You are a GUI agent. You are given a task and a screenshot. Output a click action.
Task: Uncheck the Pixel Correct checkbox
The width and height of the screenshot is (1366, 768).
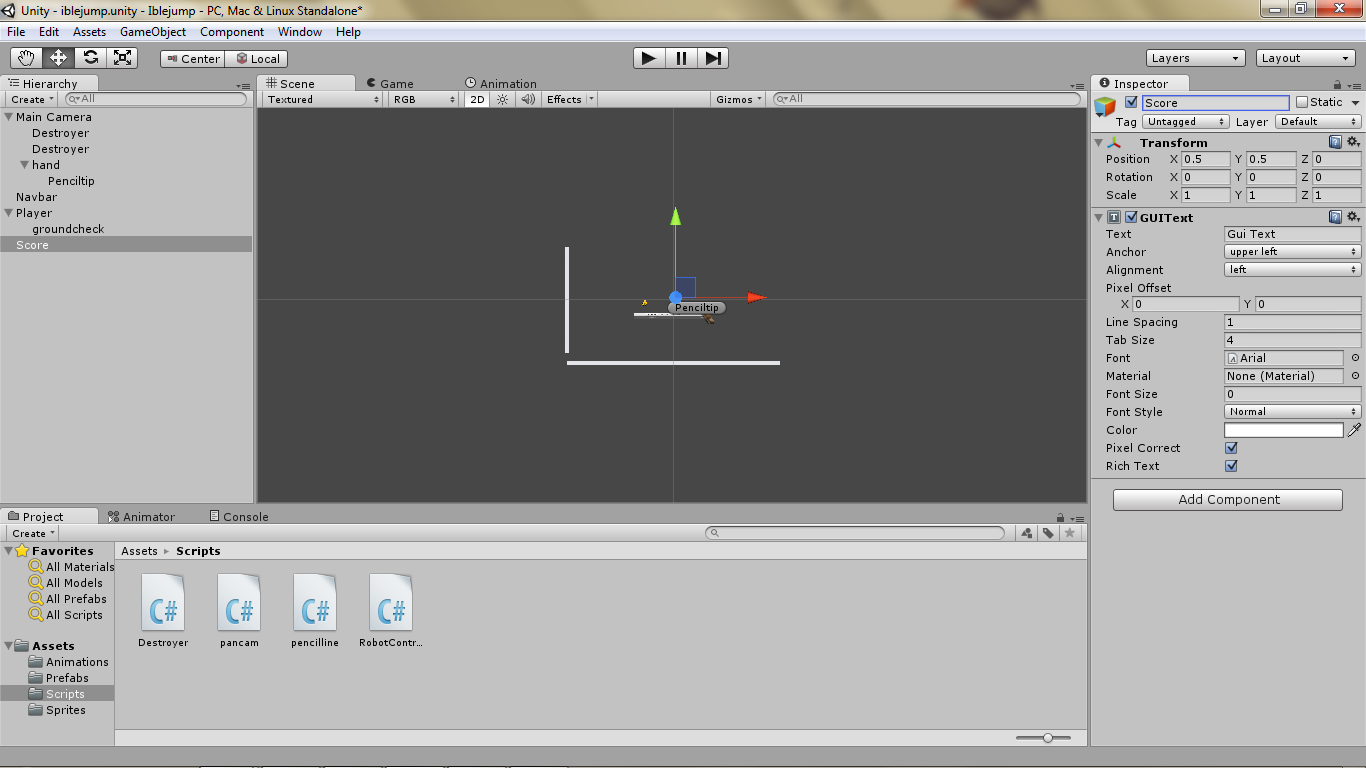tap(1231, 448)
